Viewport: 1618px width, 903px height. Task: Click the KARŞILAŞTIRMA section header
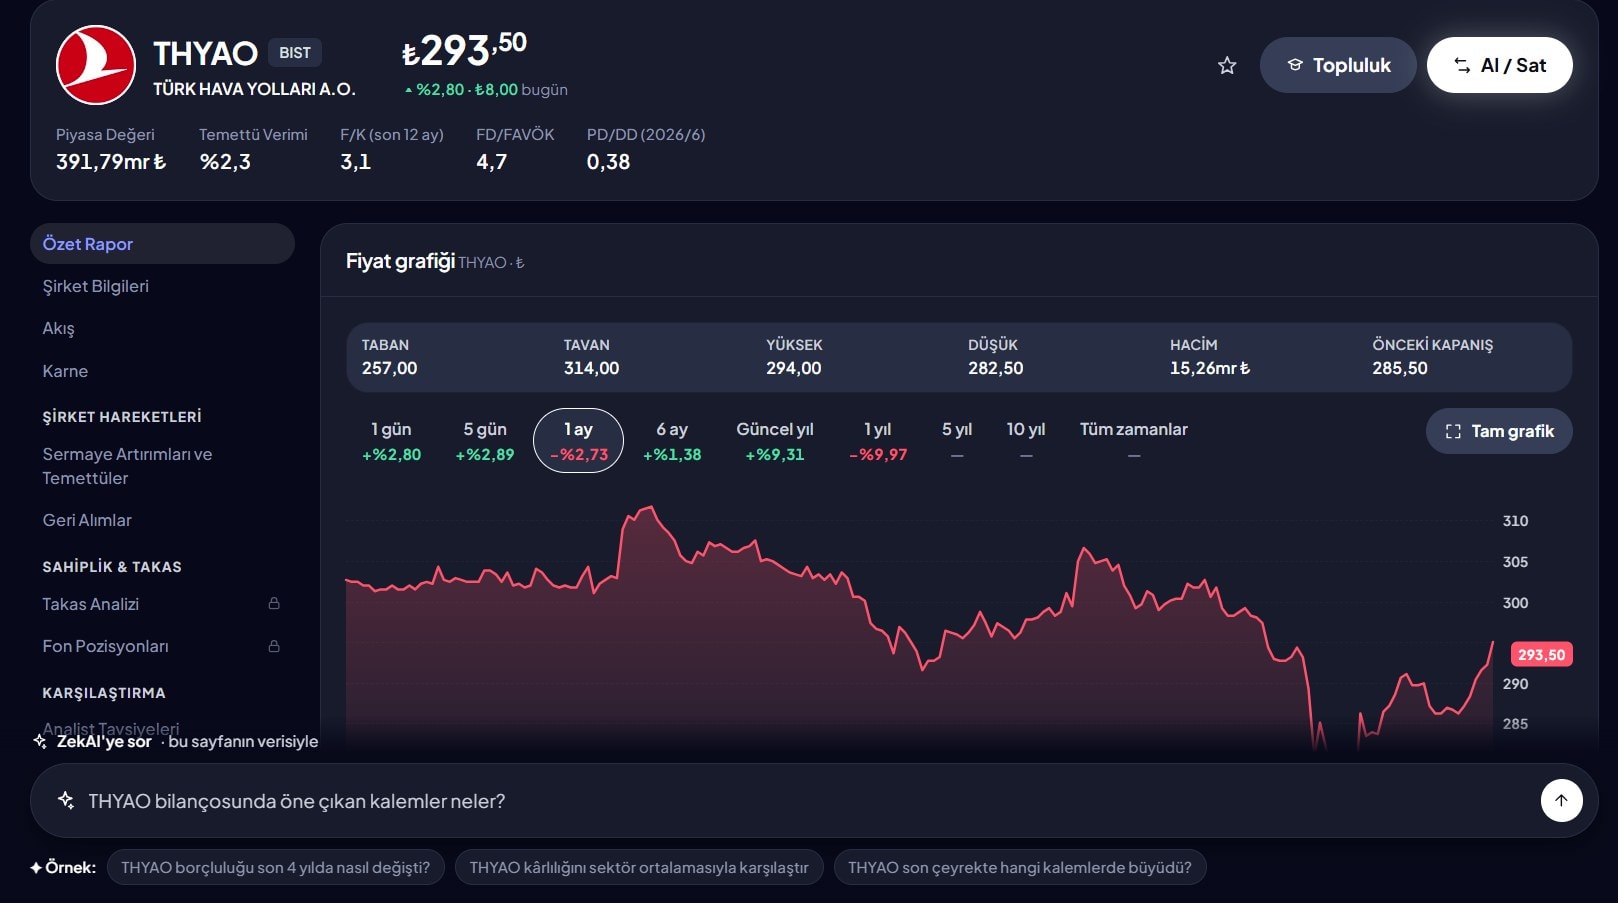[104, 693]
